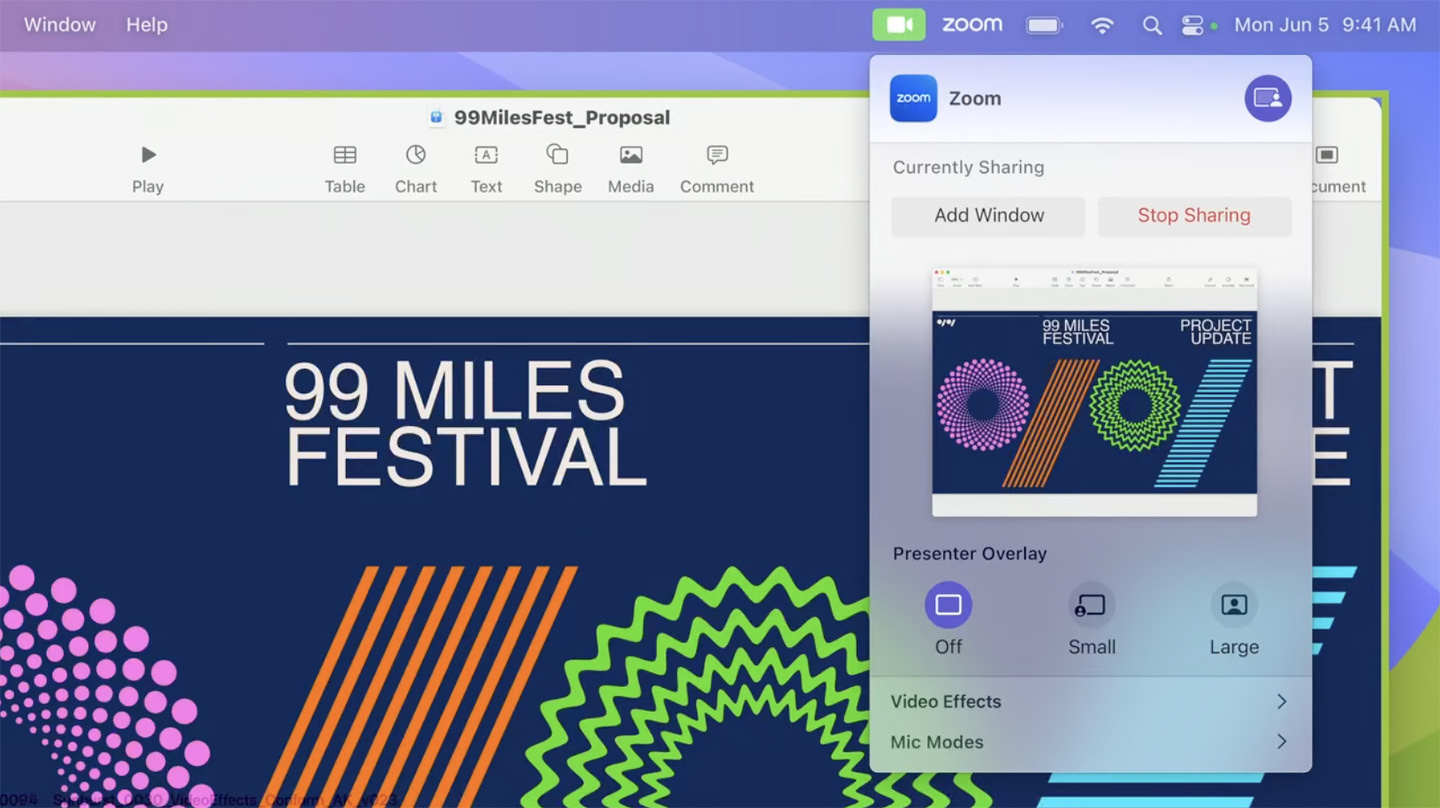Click the shared window preview thumbnail
Screen dimensions: 1440x808
pyautogui.click(x=1094, y=391)
